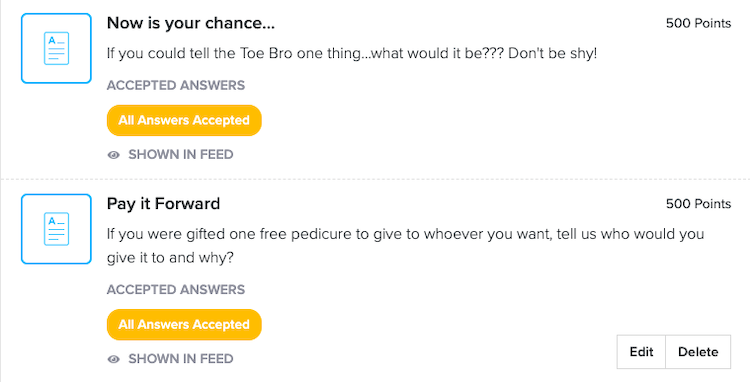
Task: Click SHOWN IN FEED text under first question
Action: (x=181, y=154)
